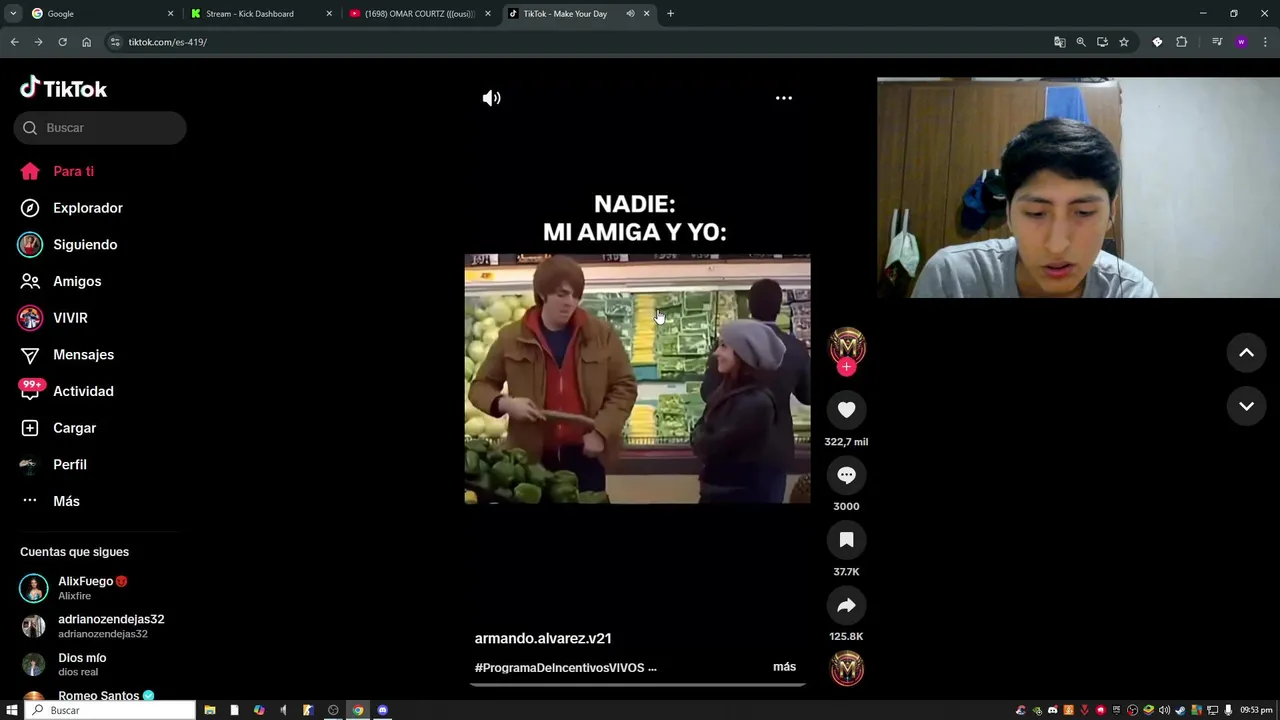Select 'Para ti' in the sidebar
Image resolution: width=1280 pixels, height=720 pixels.
[57, 171]
